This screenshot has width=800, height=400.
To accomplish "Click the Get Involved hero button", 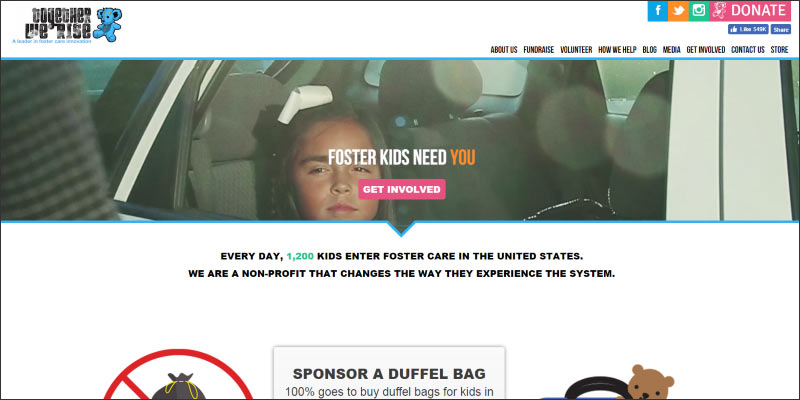I will pyautogui.click(x=402, y=189).
